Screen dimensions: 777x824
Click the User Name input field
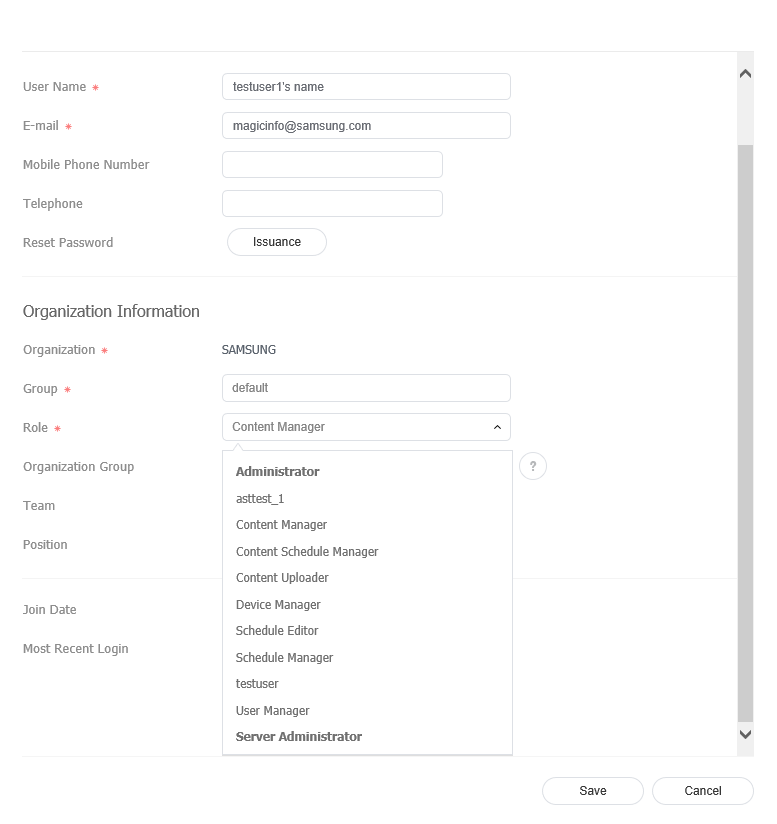coord(366,87)
